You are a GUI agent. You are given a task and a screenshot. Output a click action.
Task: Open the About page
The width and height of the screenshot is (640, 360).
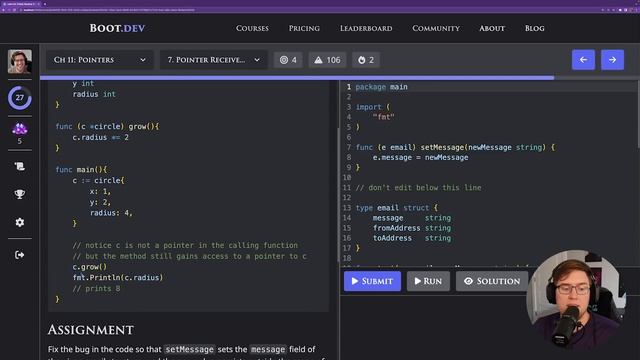tap(492, 28)
